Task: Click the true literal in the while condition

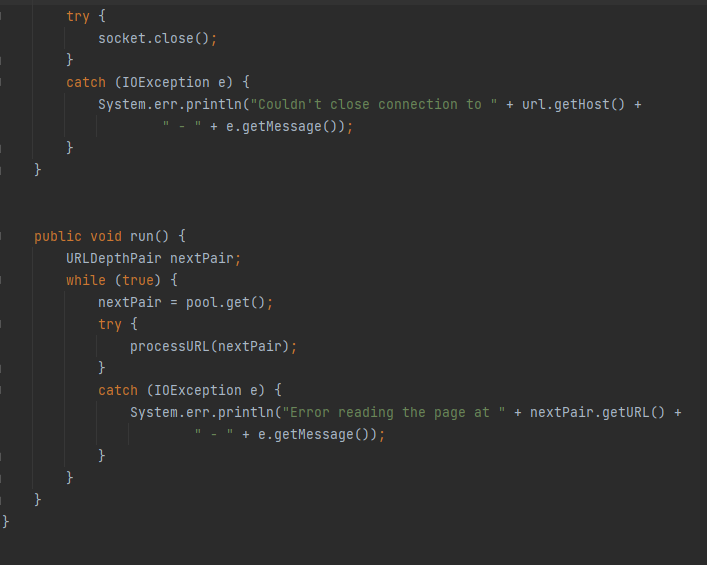Action: (138, 280)
